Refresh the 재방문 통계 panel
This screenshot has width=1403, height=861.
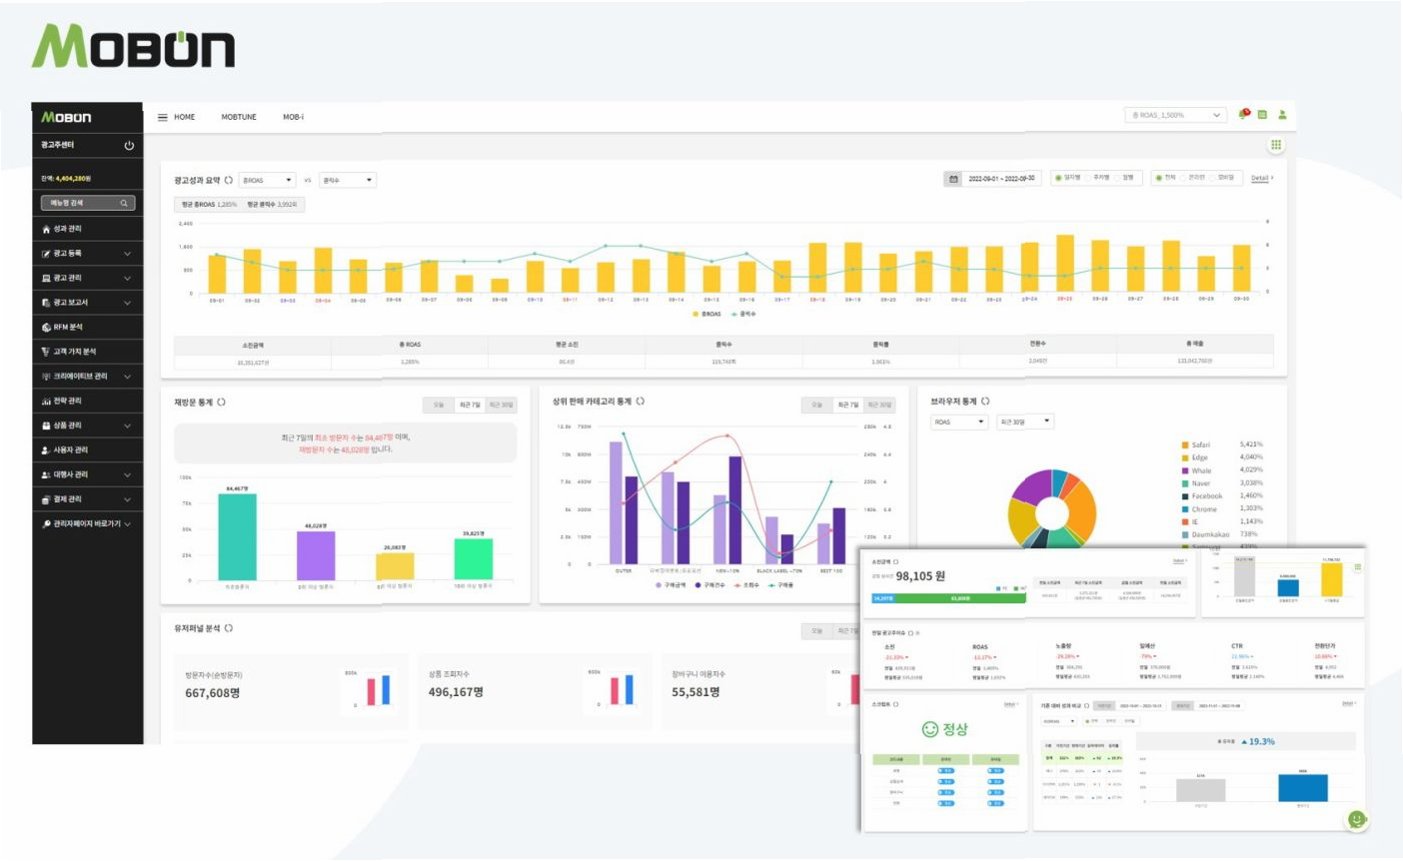coord(221,402)
